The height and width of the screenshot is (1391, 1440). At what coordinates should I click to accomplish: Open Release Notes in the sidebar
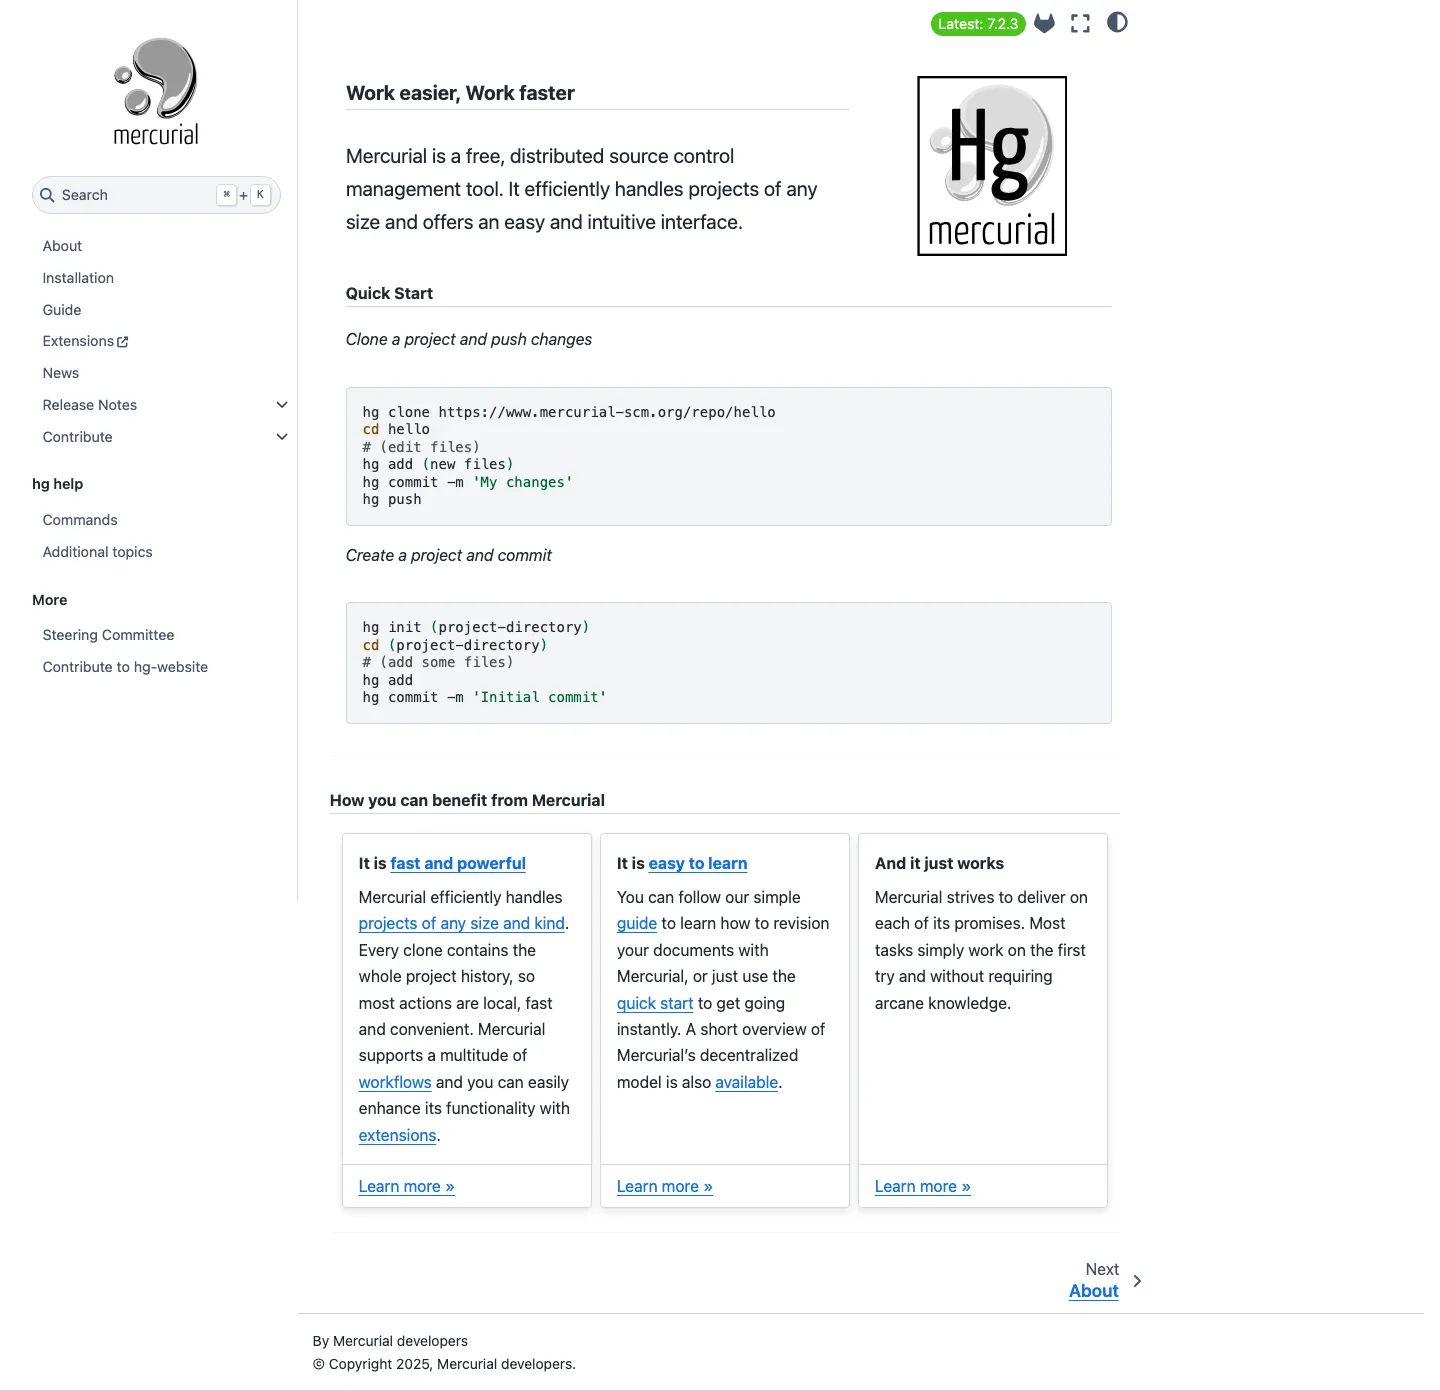(x=90, y=405)
